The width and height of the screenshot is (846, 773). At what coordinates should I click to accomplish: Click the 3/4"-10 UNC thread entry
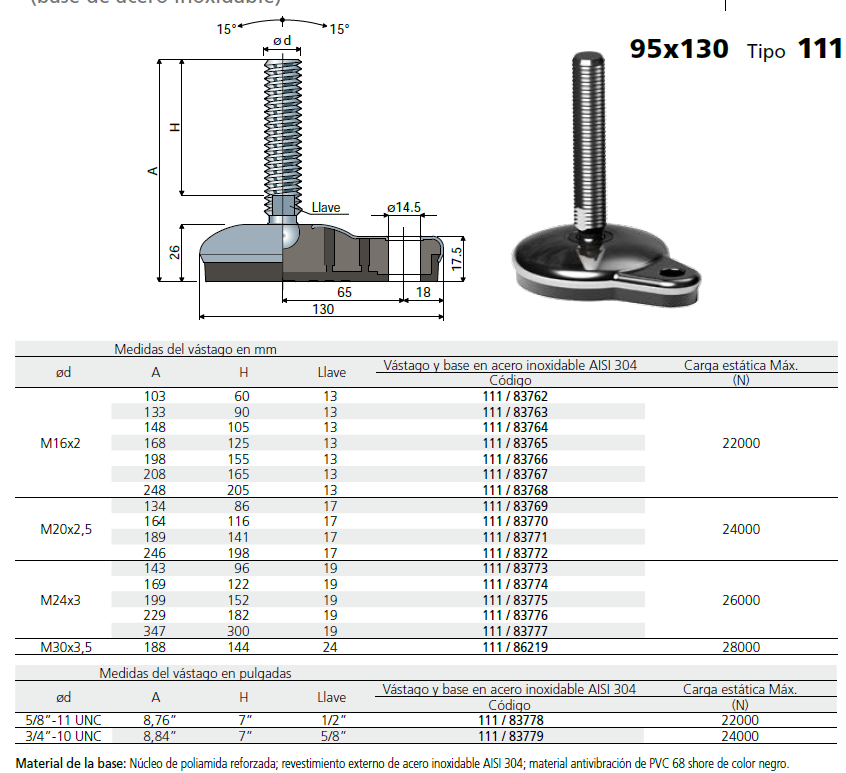point(64,737)
